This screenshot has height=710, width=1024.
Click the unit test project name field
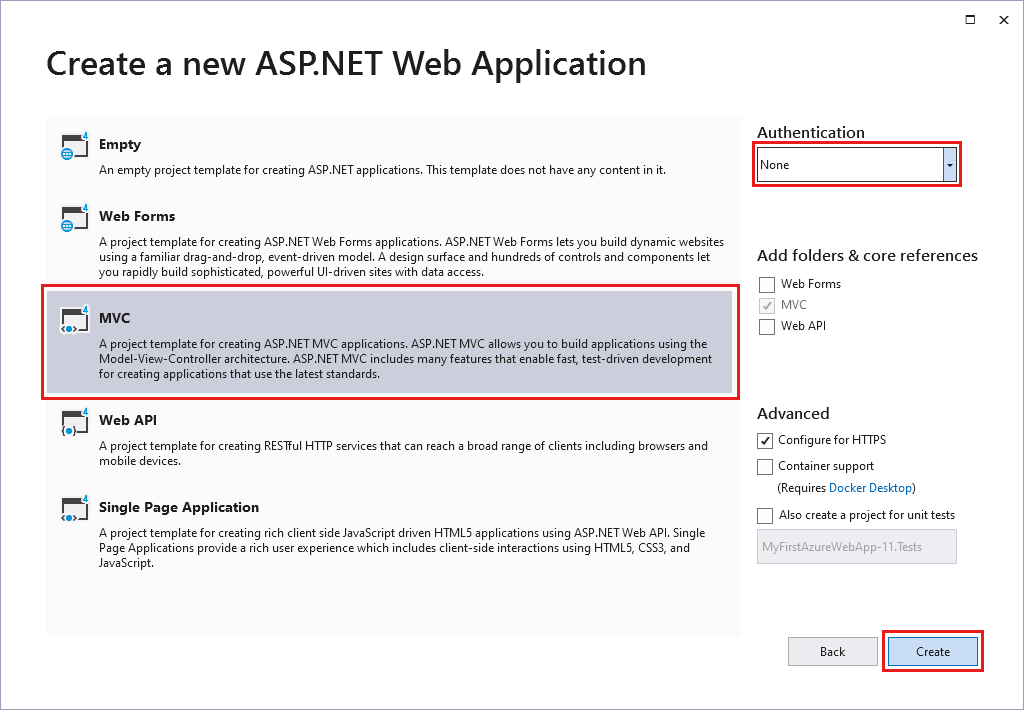coord(857,547)
